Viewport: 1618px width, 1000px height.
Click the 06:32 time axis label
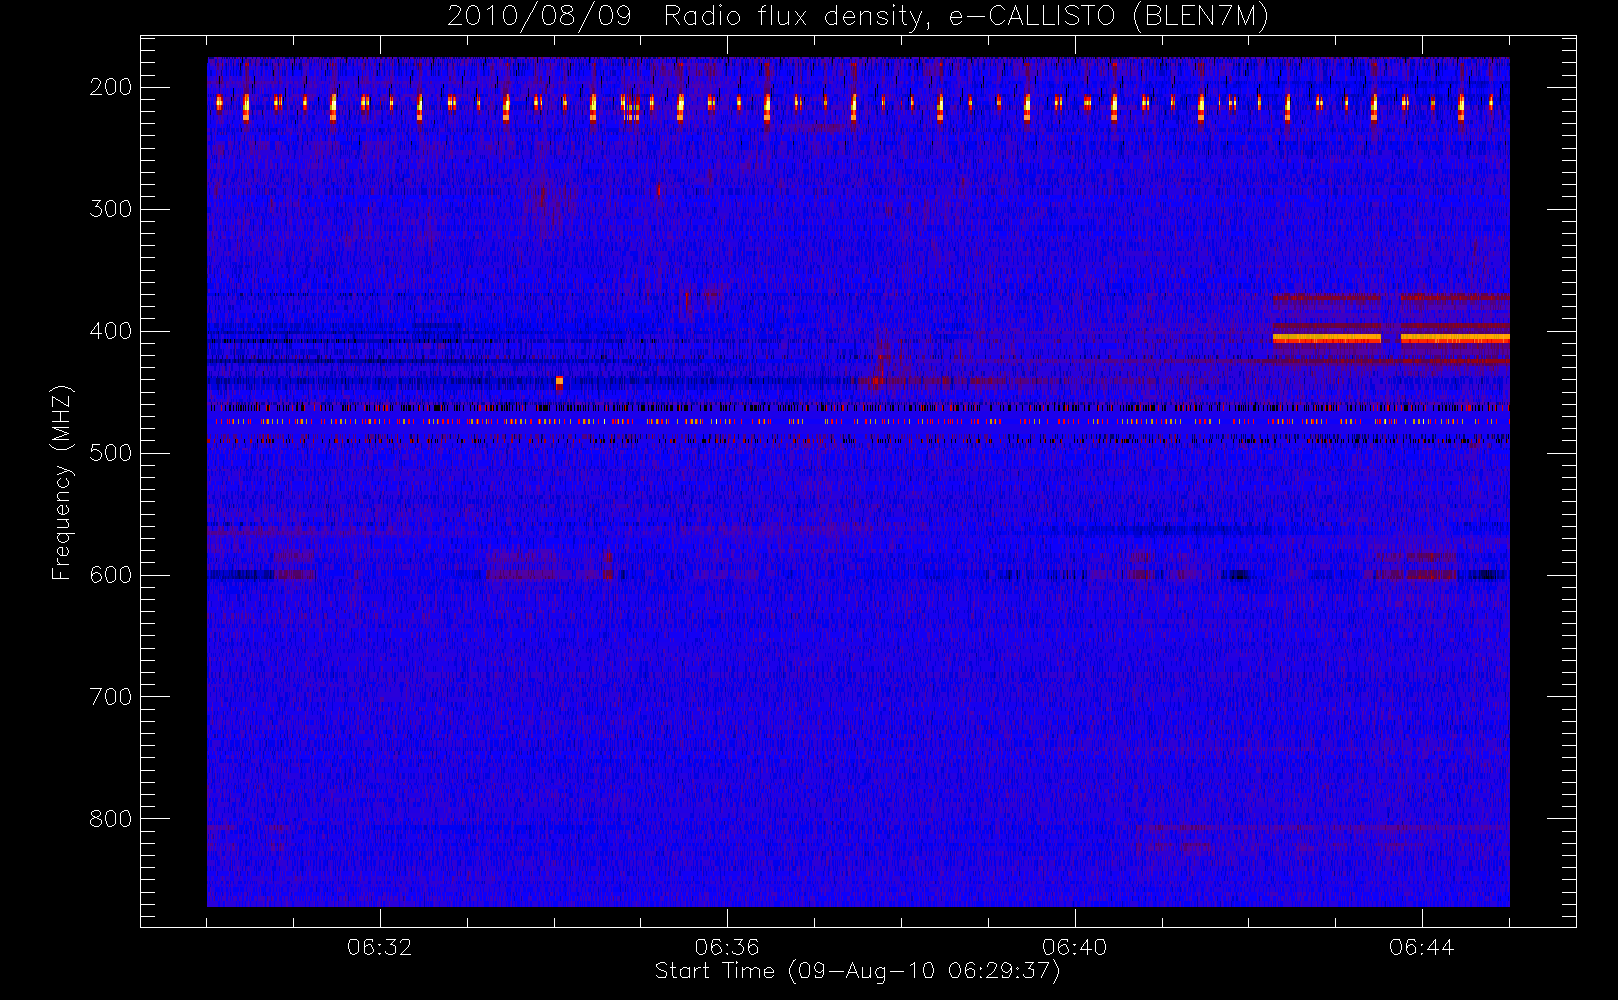[x=380, y=947]
